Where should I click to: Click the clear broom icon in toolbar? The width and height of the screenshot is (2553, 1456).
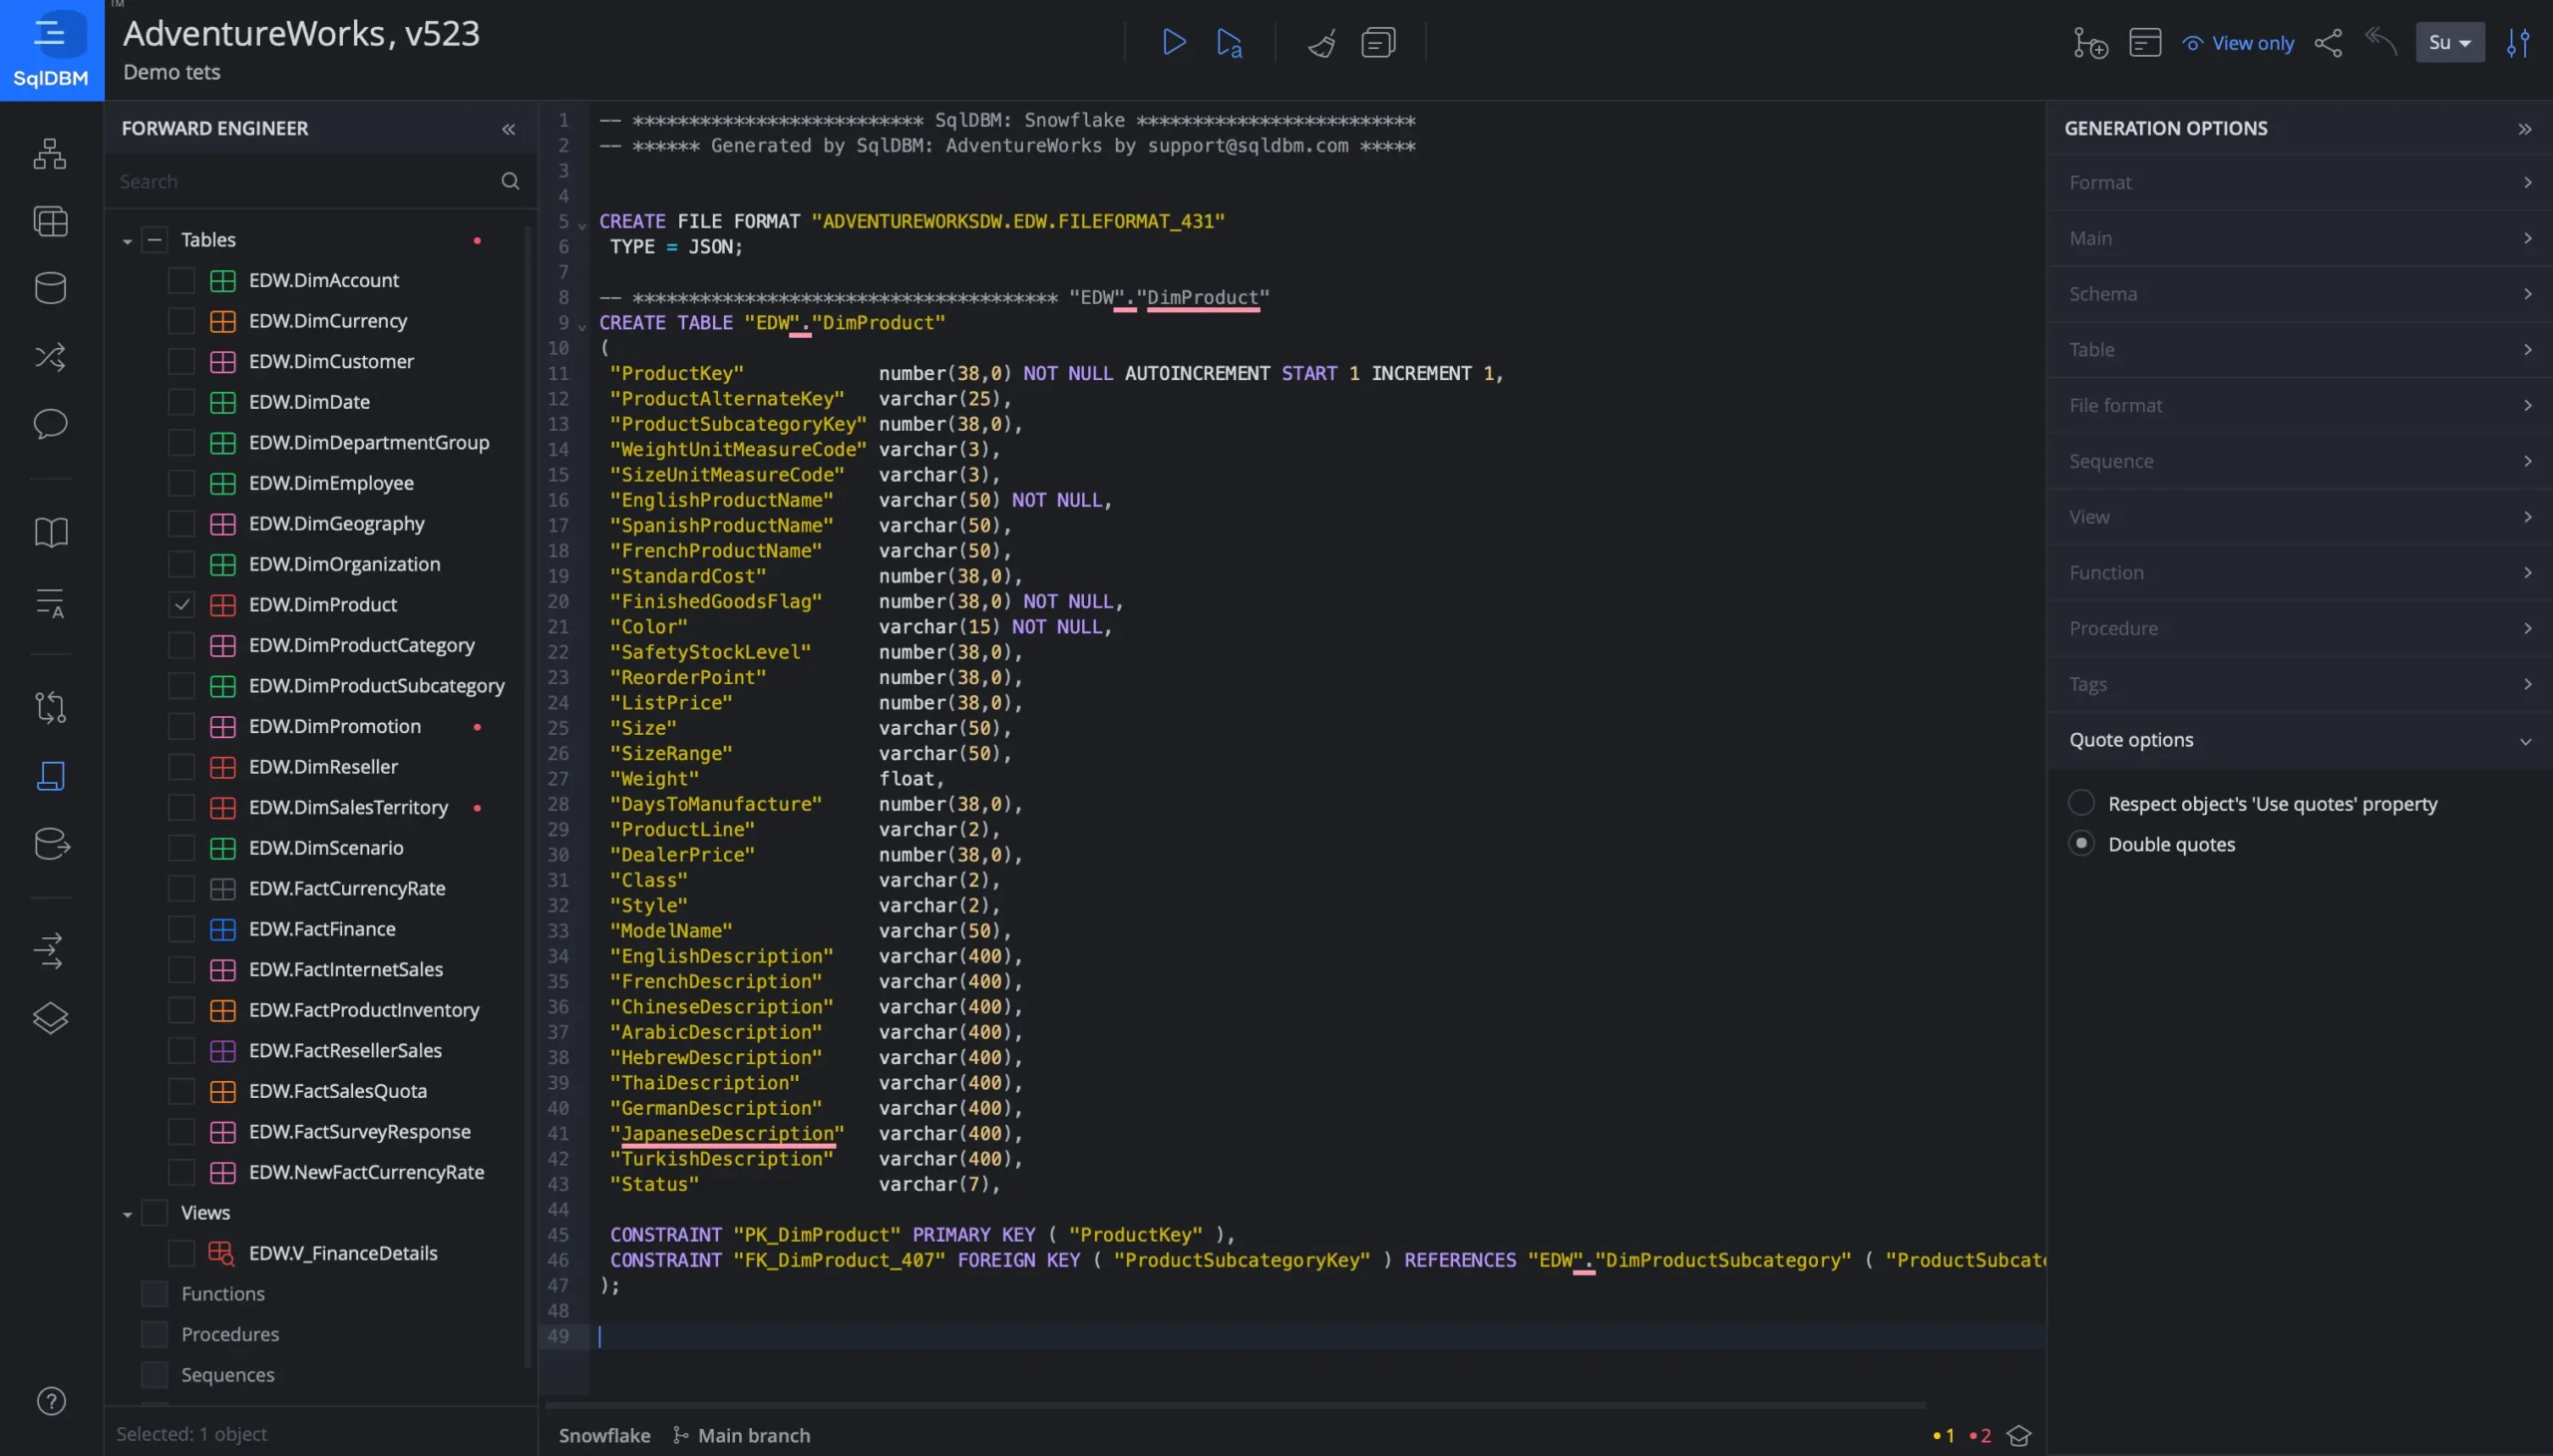[x=1322, y=43]
